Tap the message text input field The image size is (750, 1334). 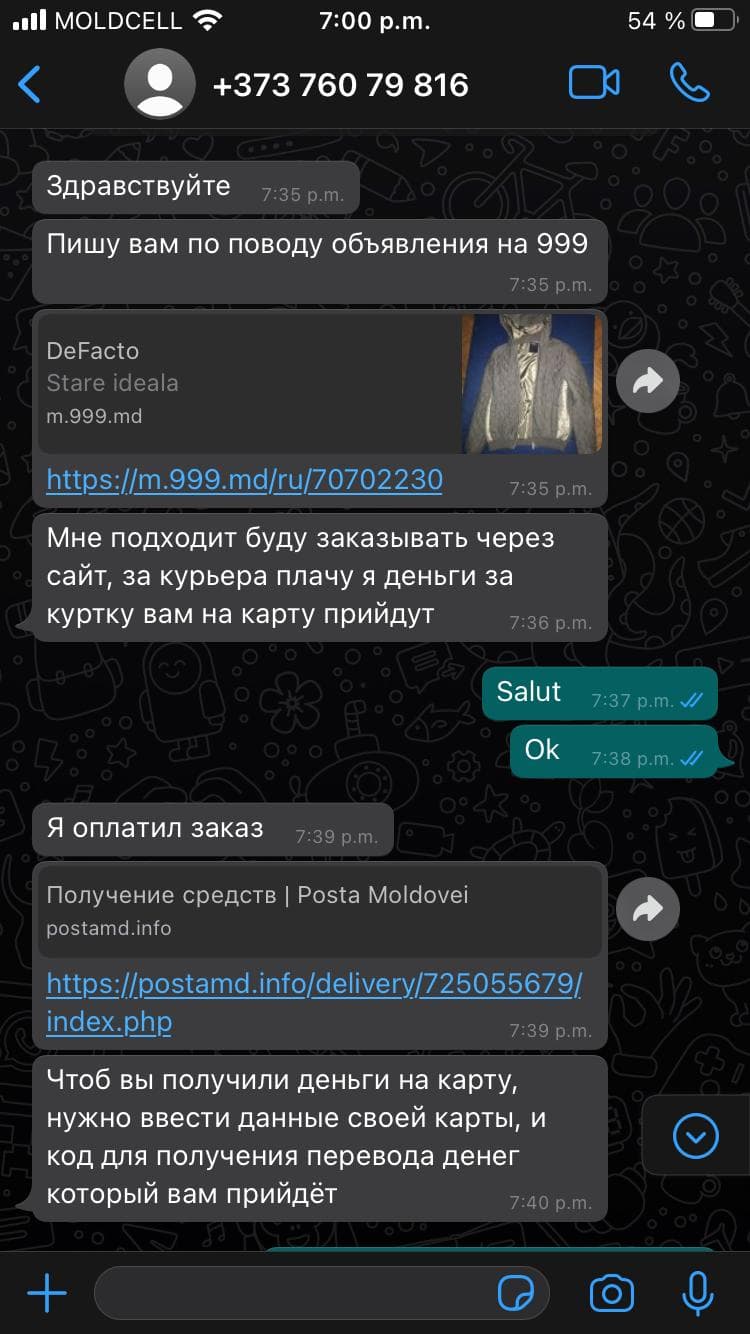click(x=322, y=1294)
